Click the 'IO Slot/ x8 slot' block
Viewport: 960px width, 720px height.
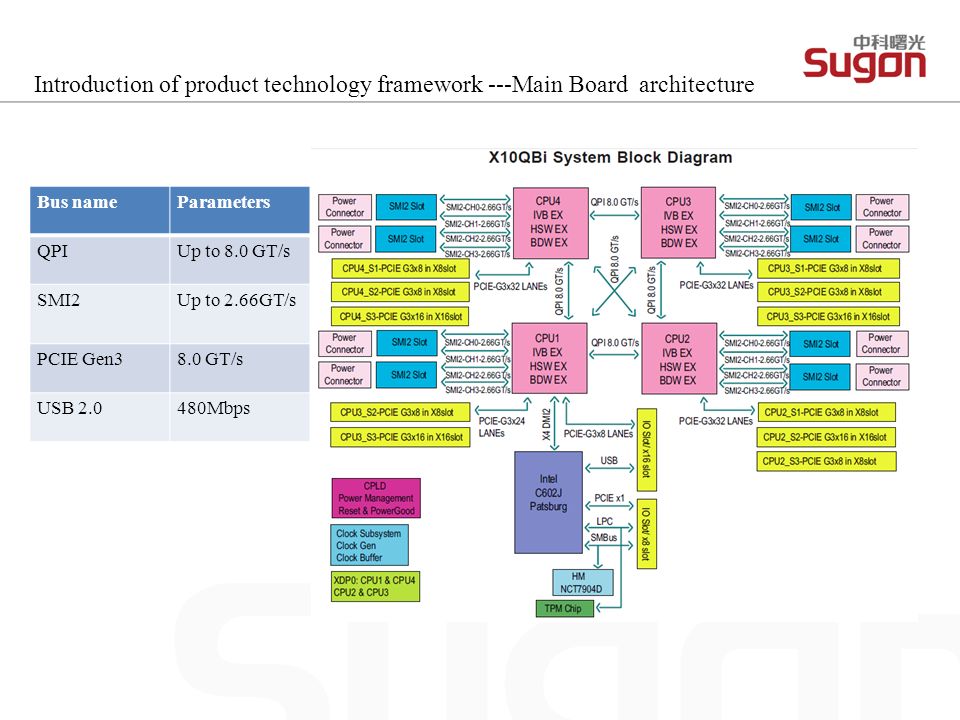(x=647, y=534)
